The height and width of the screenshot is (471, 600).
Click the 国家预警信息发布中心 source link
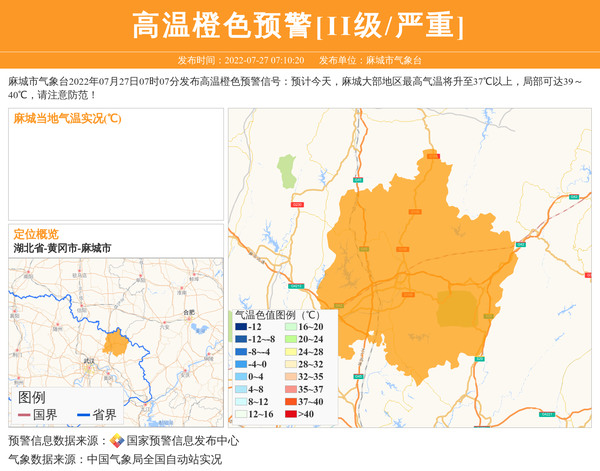(x=182, y=441)
